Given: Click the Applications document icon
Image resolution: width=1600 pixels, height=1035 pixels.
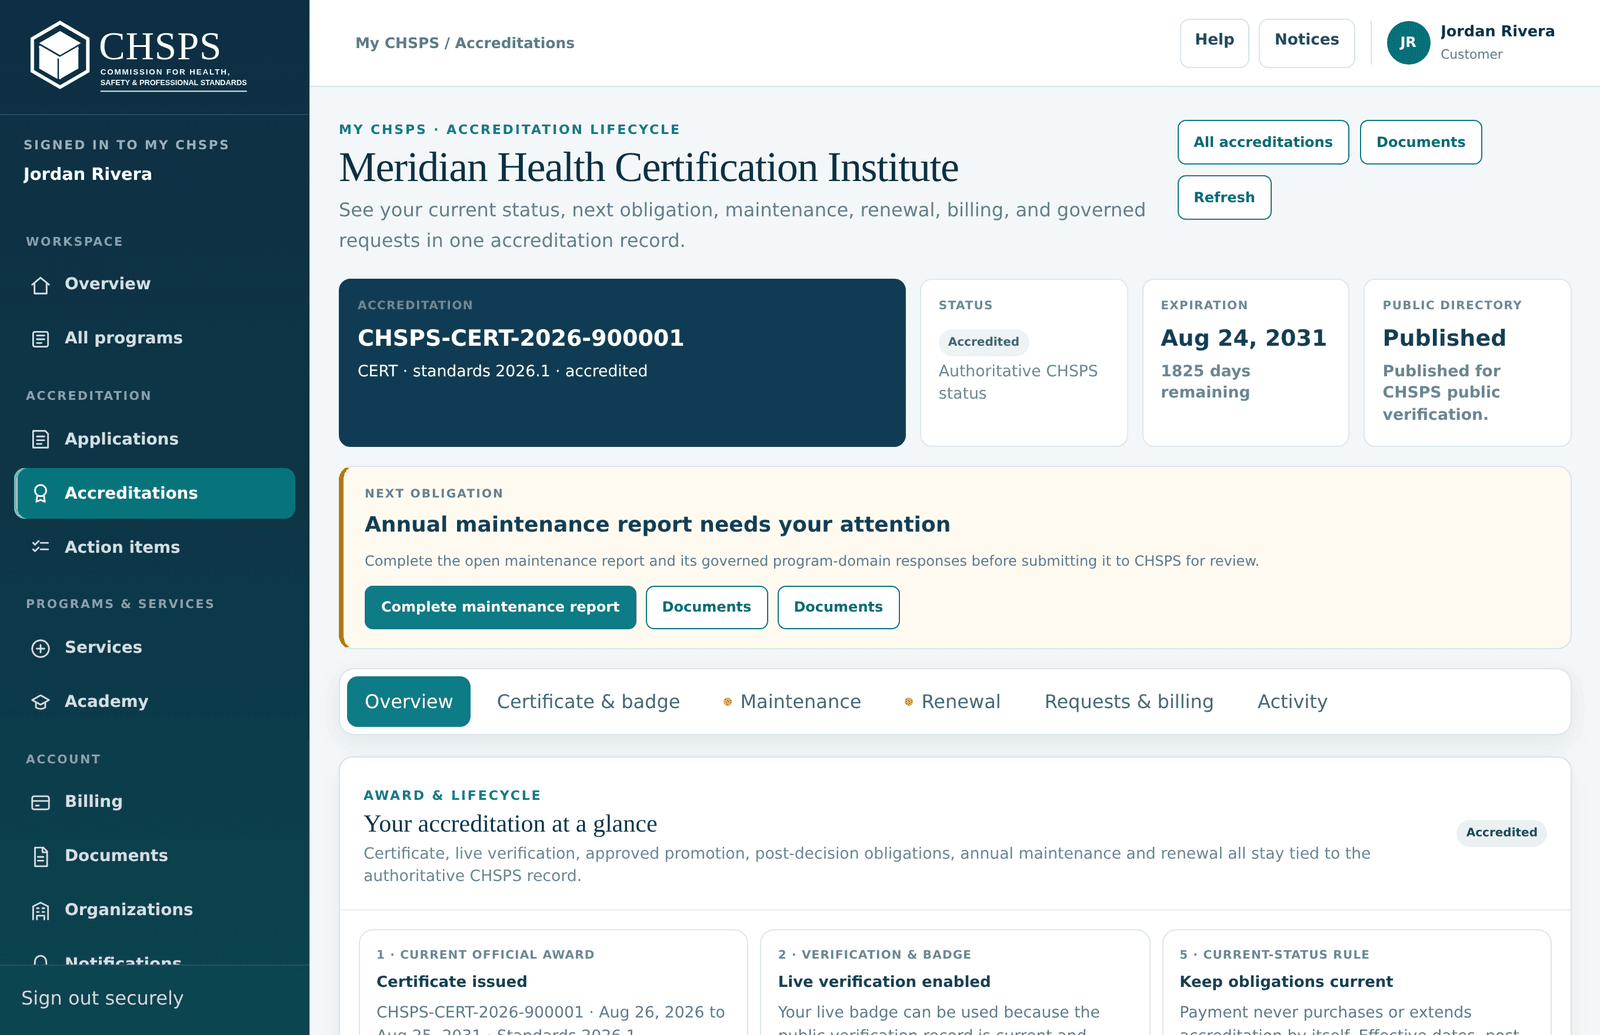Looking at the screenshot, I should (x=40, y=439).
